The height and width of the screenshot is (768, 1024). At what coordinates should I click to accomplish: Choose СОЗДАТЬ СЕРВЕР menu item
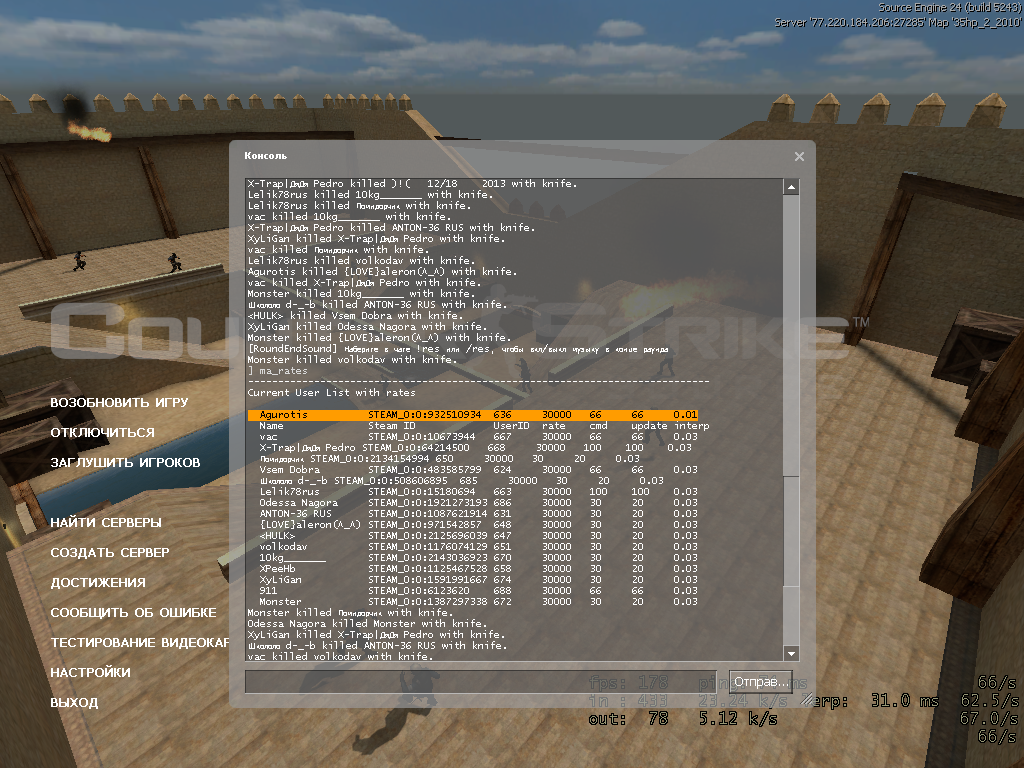(x=110, y=552)
